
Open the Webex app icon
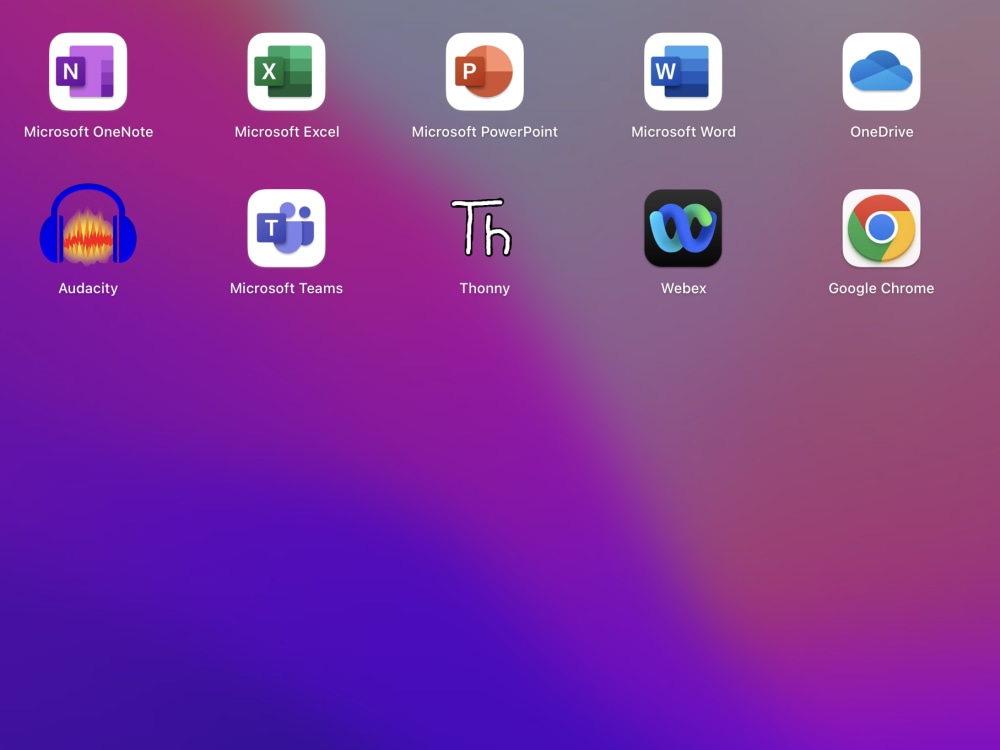click(683, 228)
